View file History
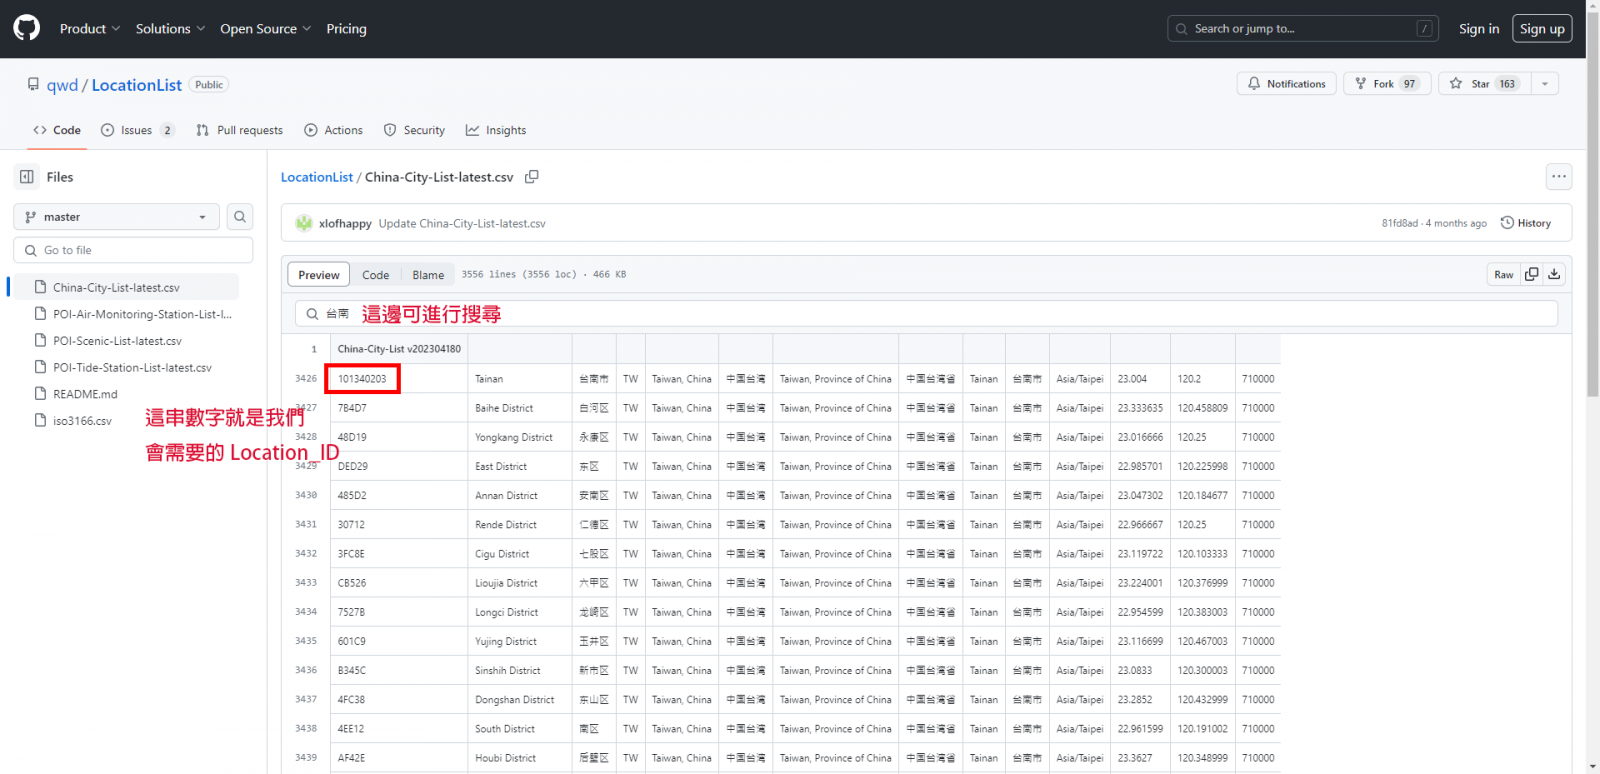 1526,223
